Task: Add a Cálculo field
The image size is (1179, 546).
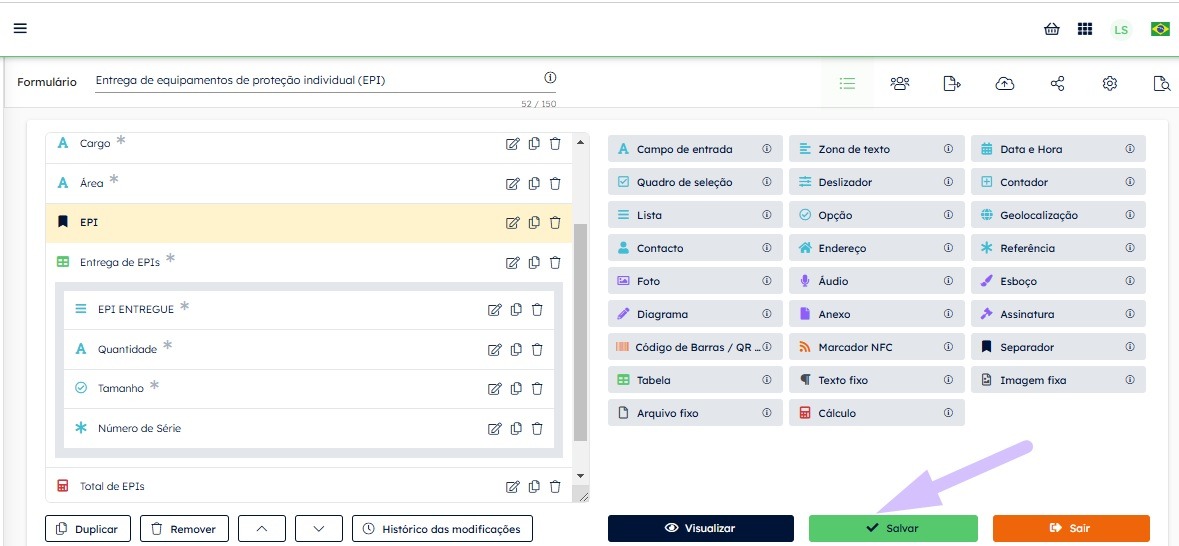Action: (876, 414)
